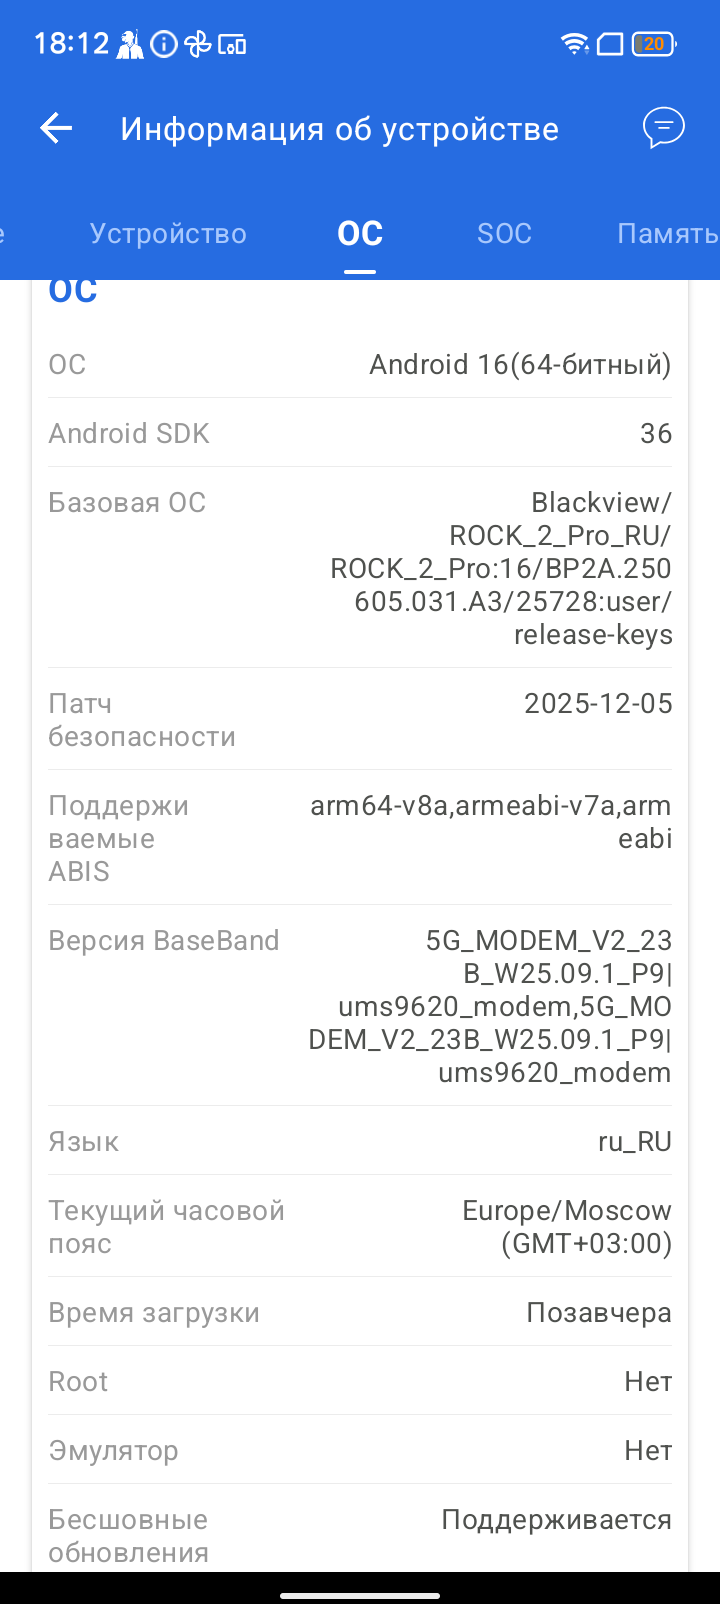Screen dimensions: 720x1604
Task: Tap the info circle status icon
Action: click(164, 44)
